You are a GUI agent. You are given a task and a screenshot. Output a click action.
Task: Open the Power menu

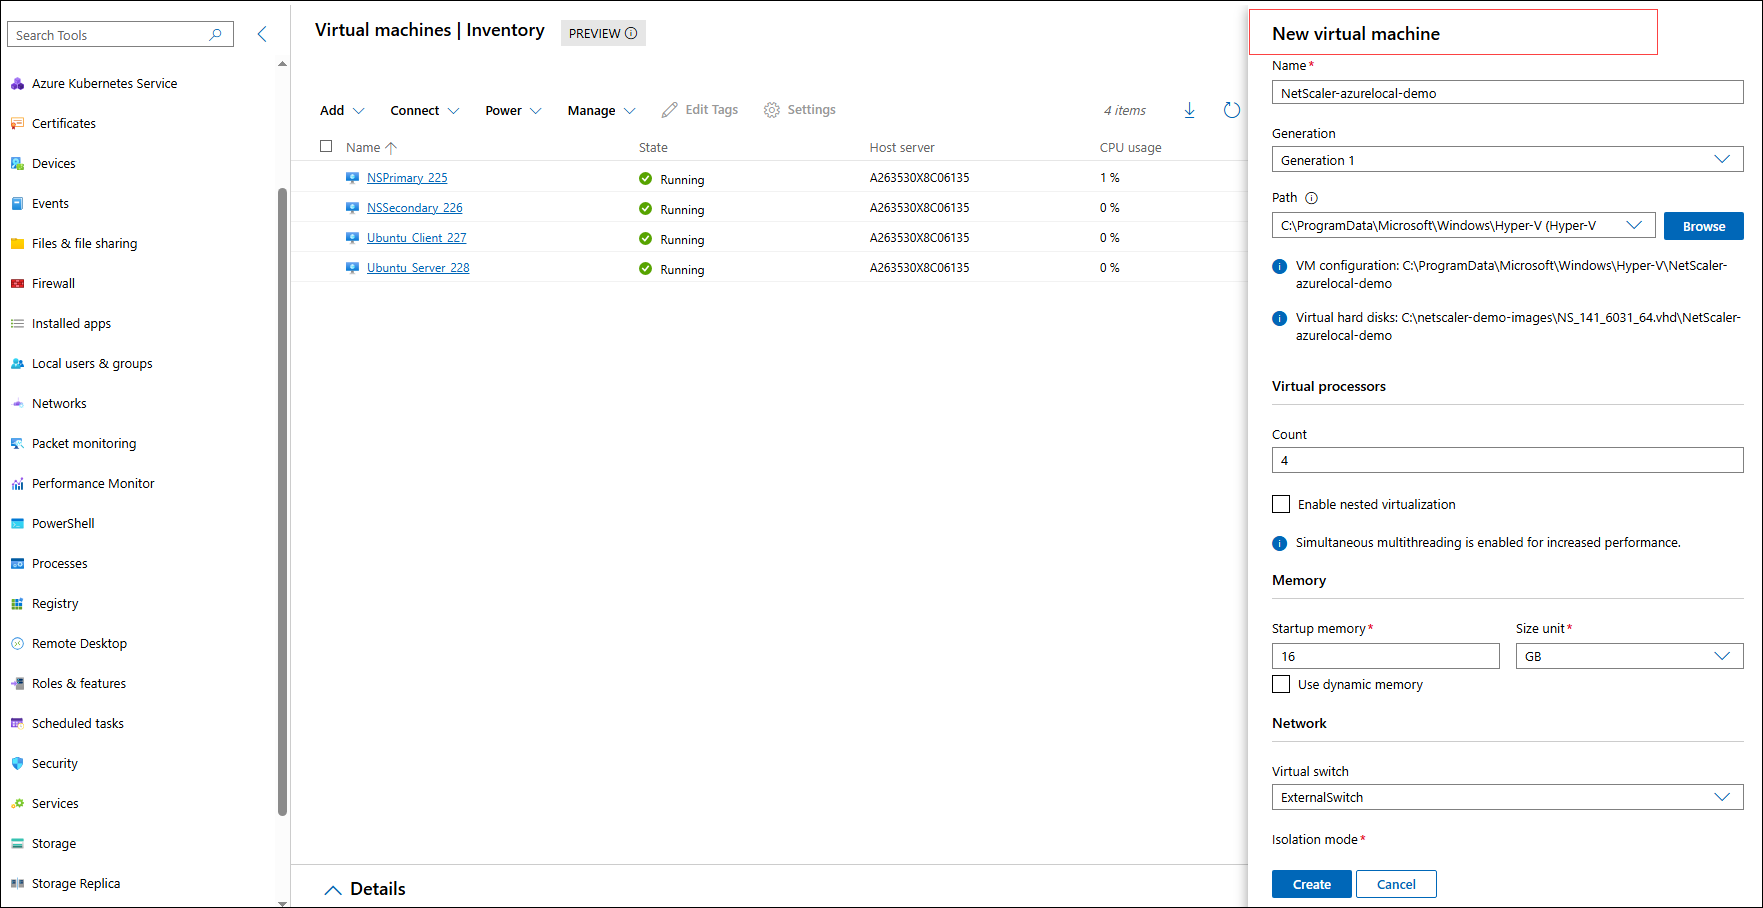(511, 110)
